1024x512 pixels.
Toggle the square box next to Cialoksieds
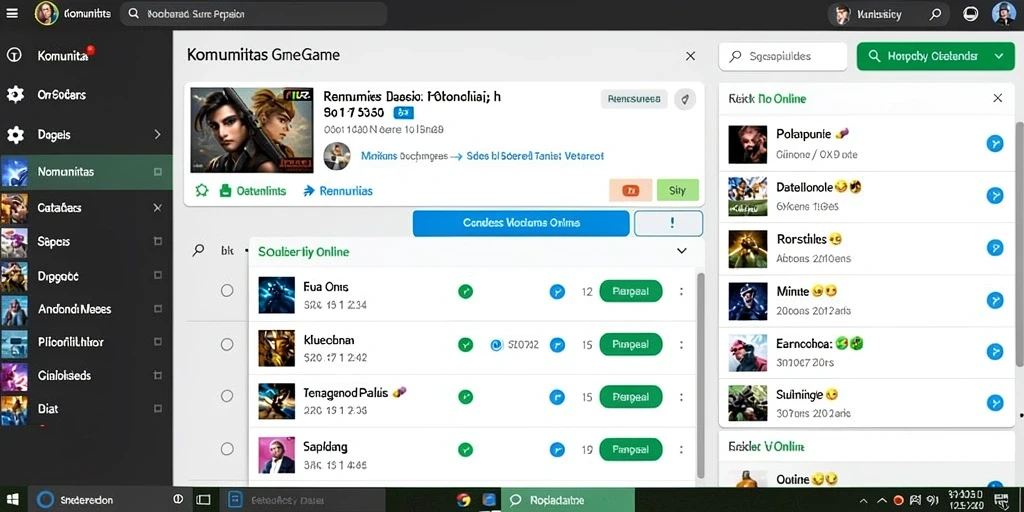click(157, 376)
